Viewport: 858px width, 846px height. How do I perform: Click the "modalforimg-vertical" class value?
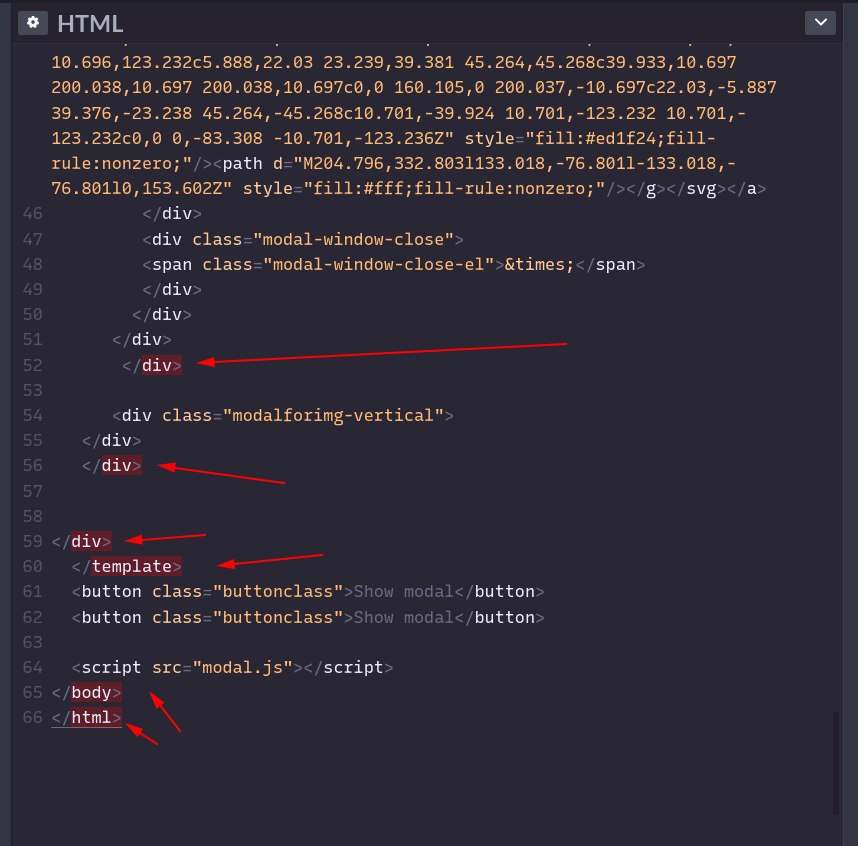[x=333, y=415]
